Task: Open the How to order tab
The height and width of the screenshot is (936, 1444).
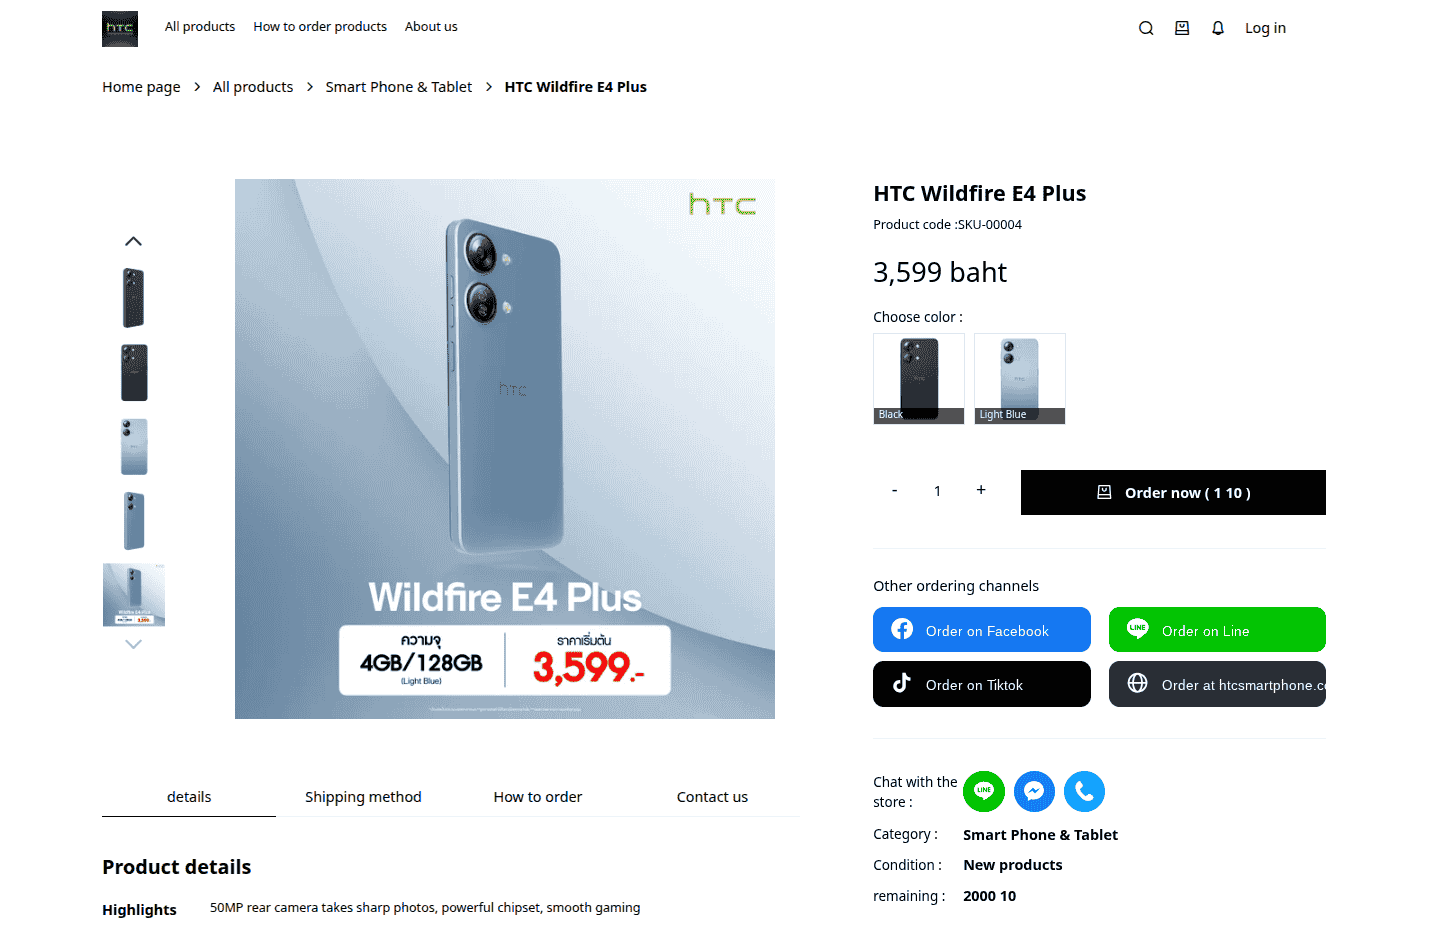Action: [537, 797]
